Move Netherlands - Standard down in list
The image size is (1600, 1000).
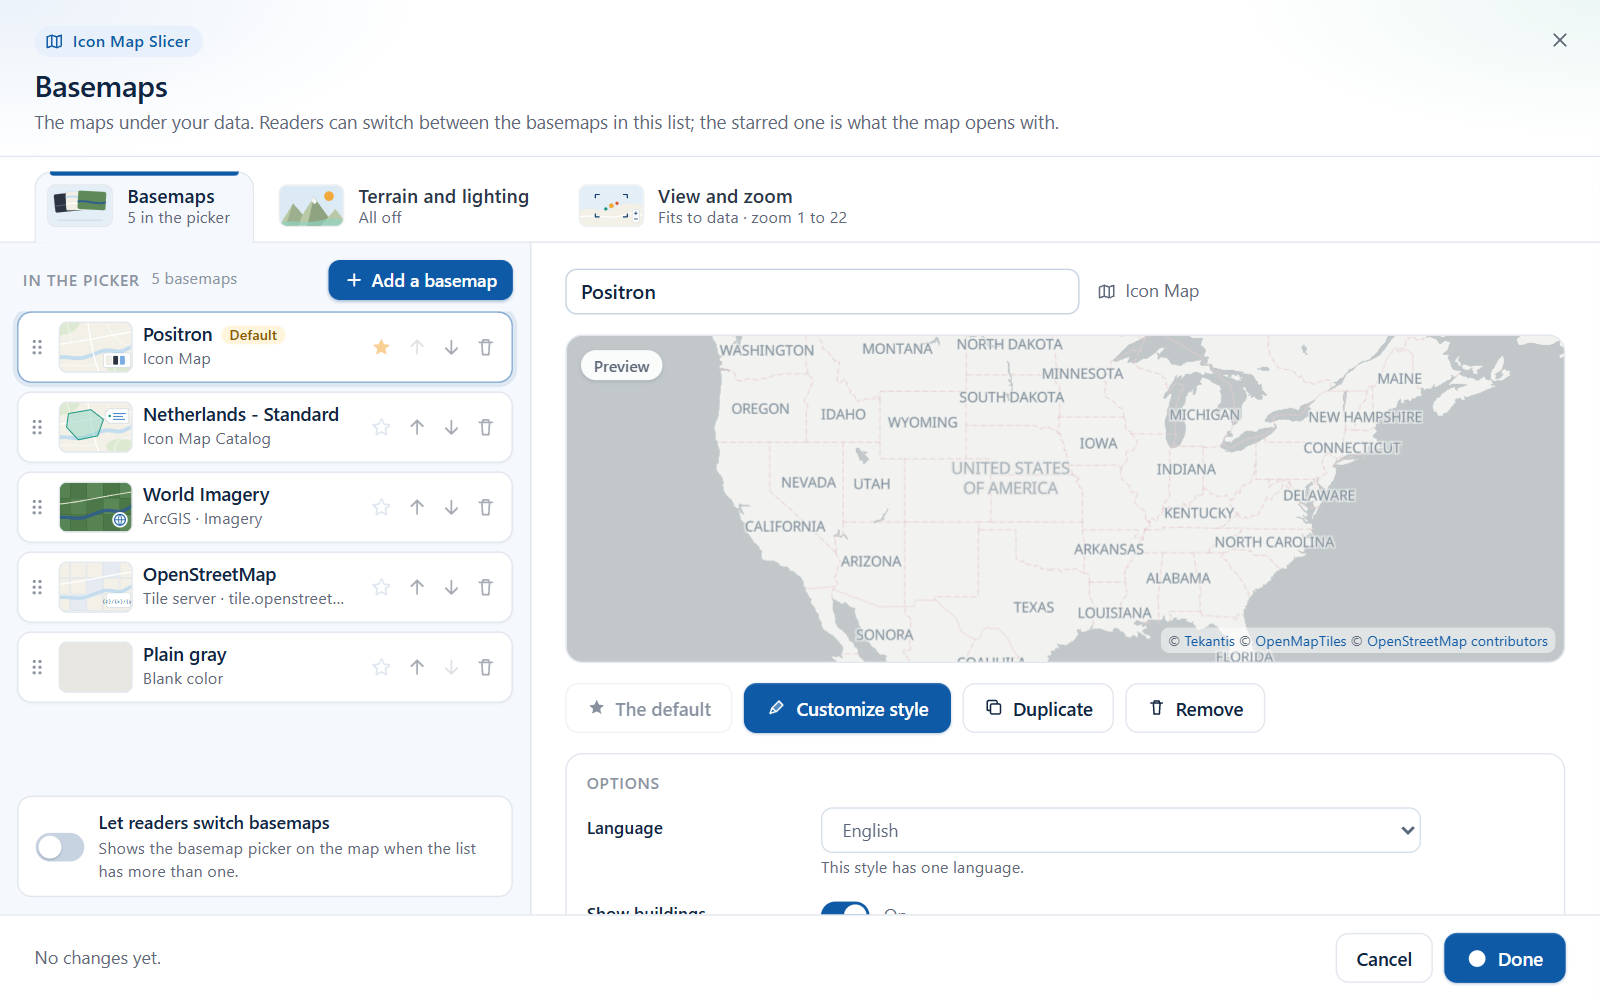coord(451,427)
